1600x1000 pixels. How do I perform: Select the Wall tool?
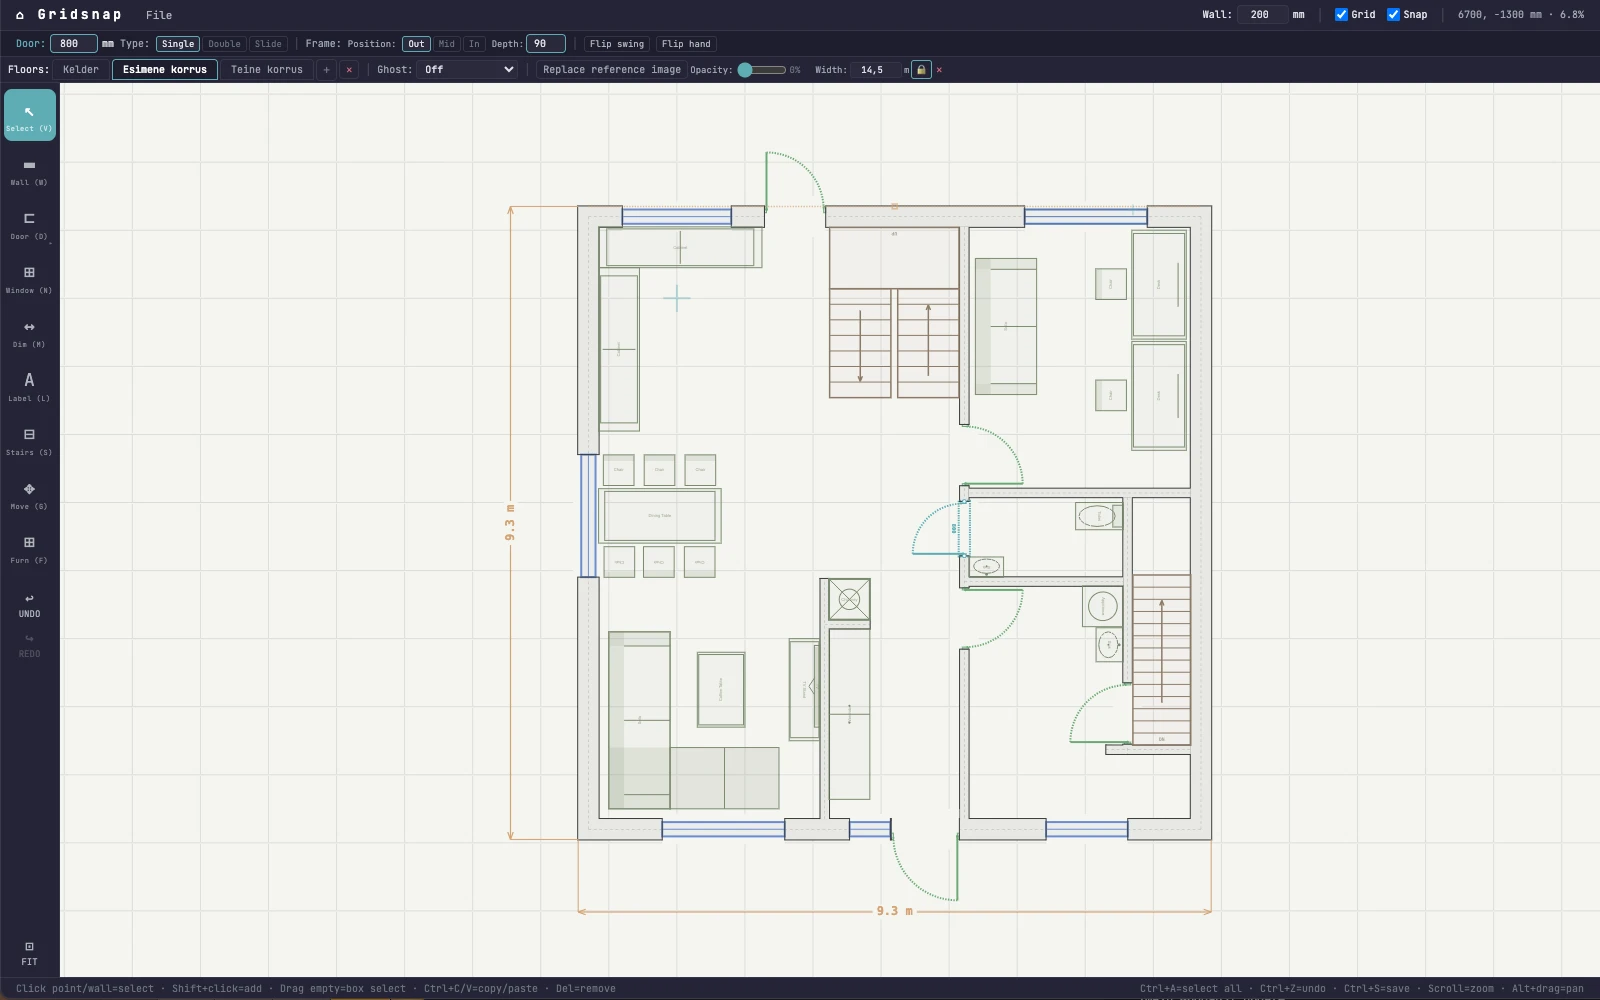29,172
